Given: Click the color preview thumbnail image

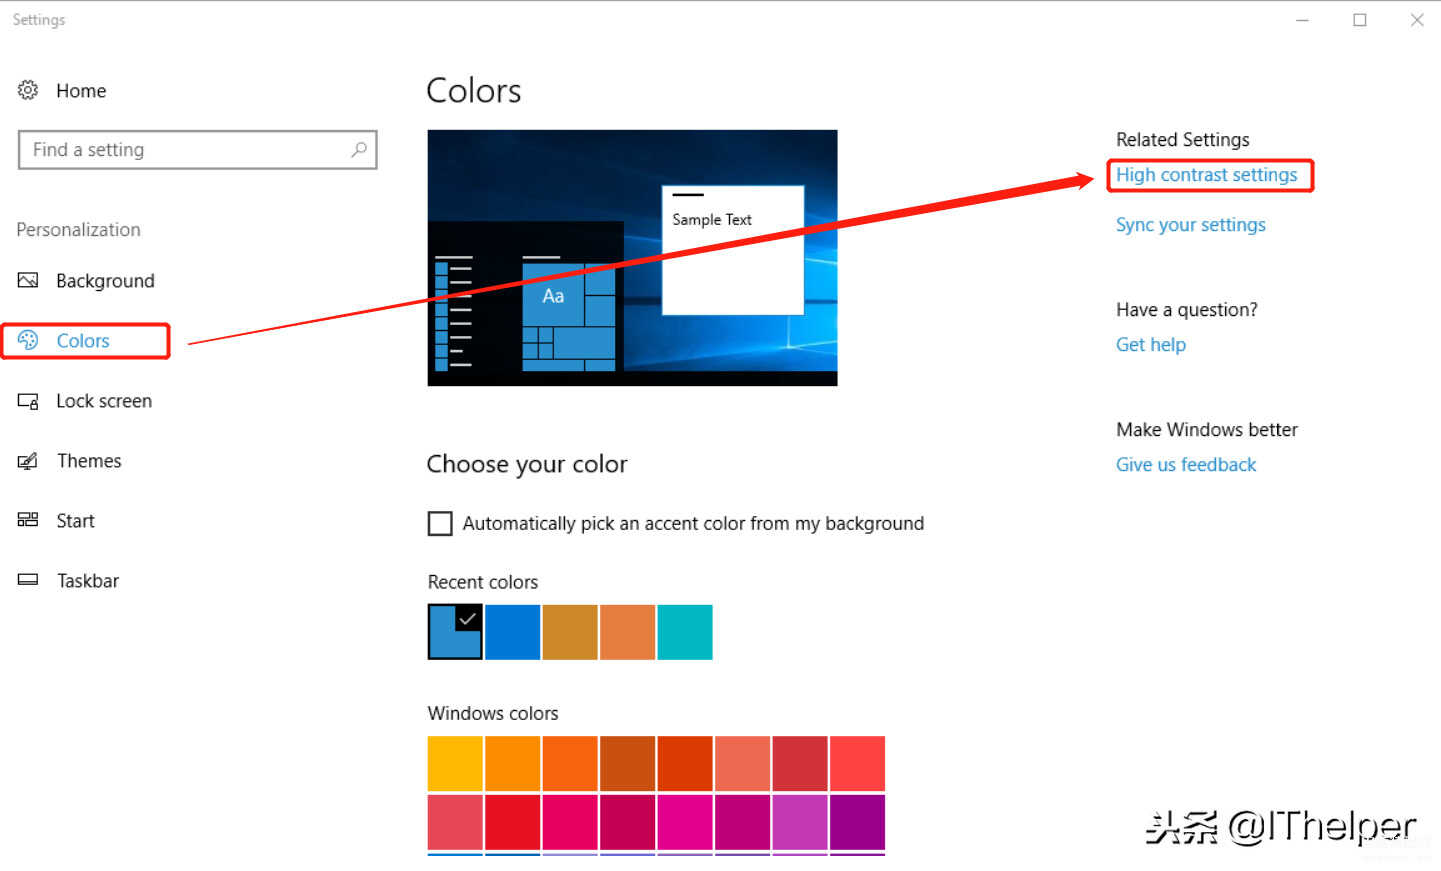Looking at the screenshot, I should coord(632,258).
